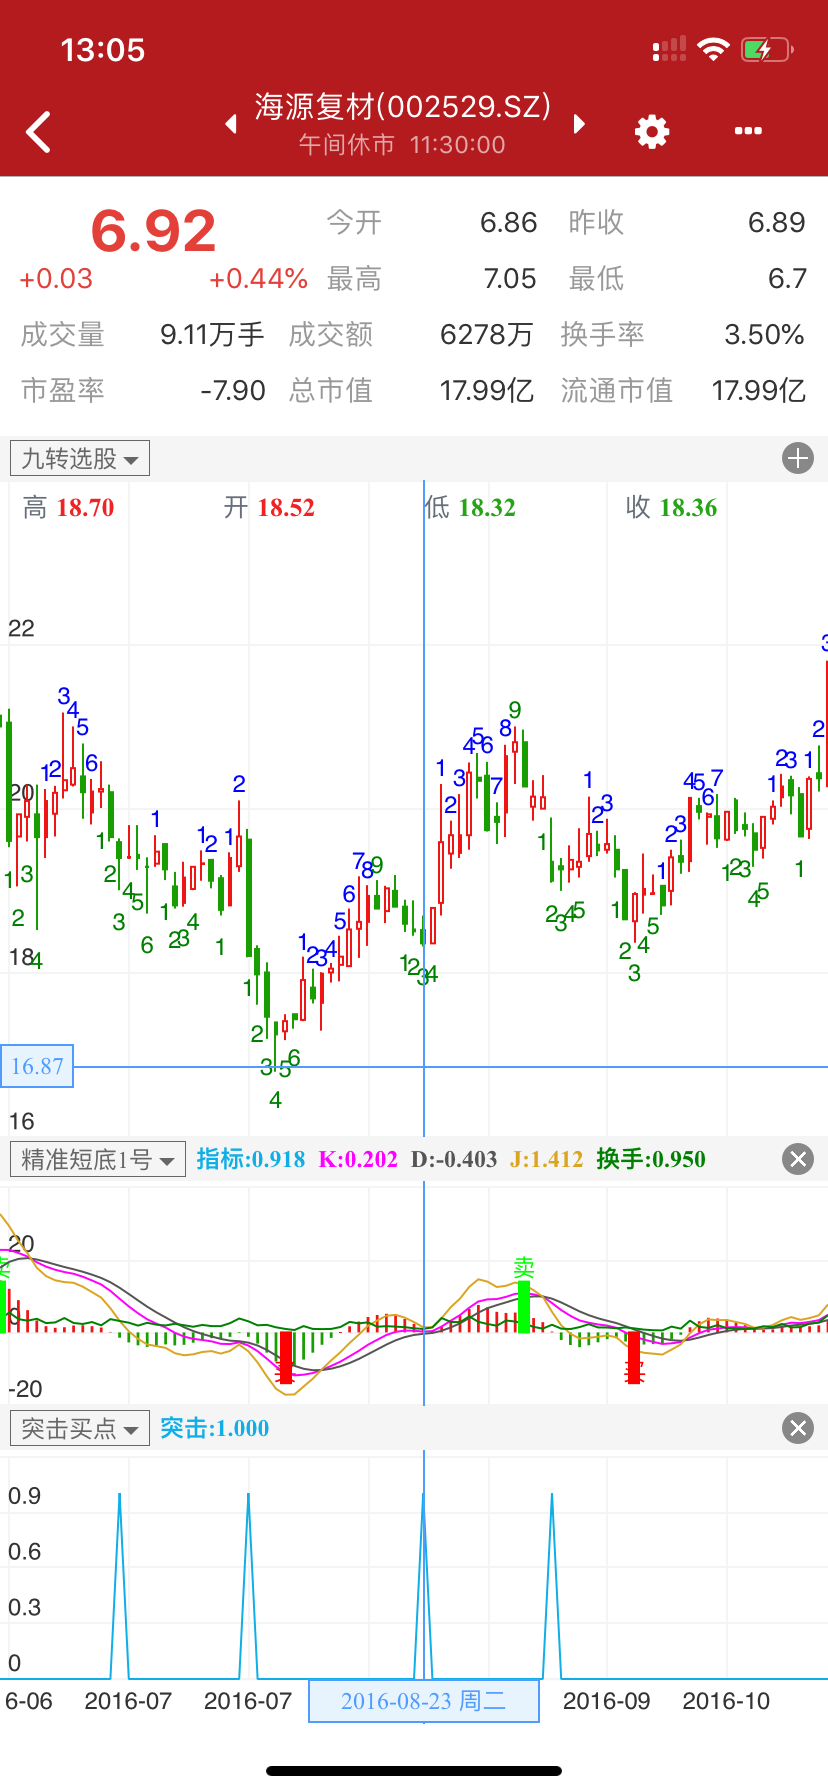Tap the 成交量 9.11万手 value

click(x=212, y=335)
